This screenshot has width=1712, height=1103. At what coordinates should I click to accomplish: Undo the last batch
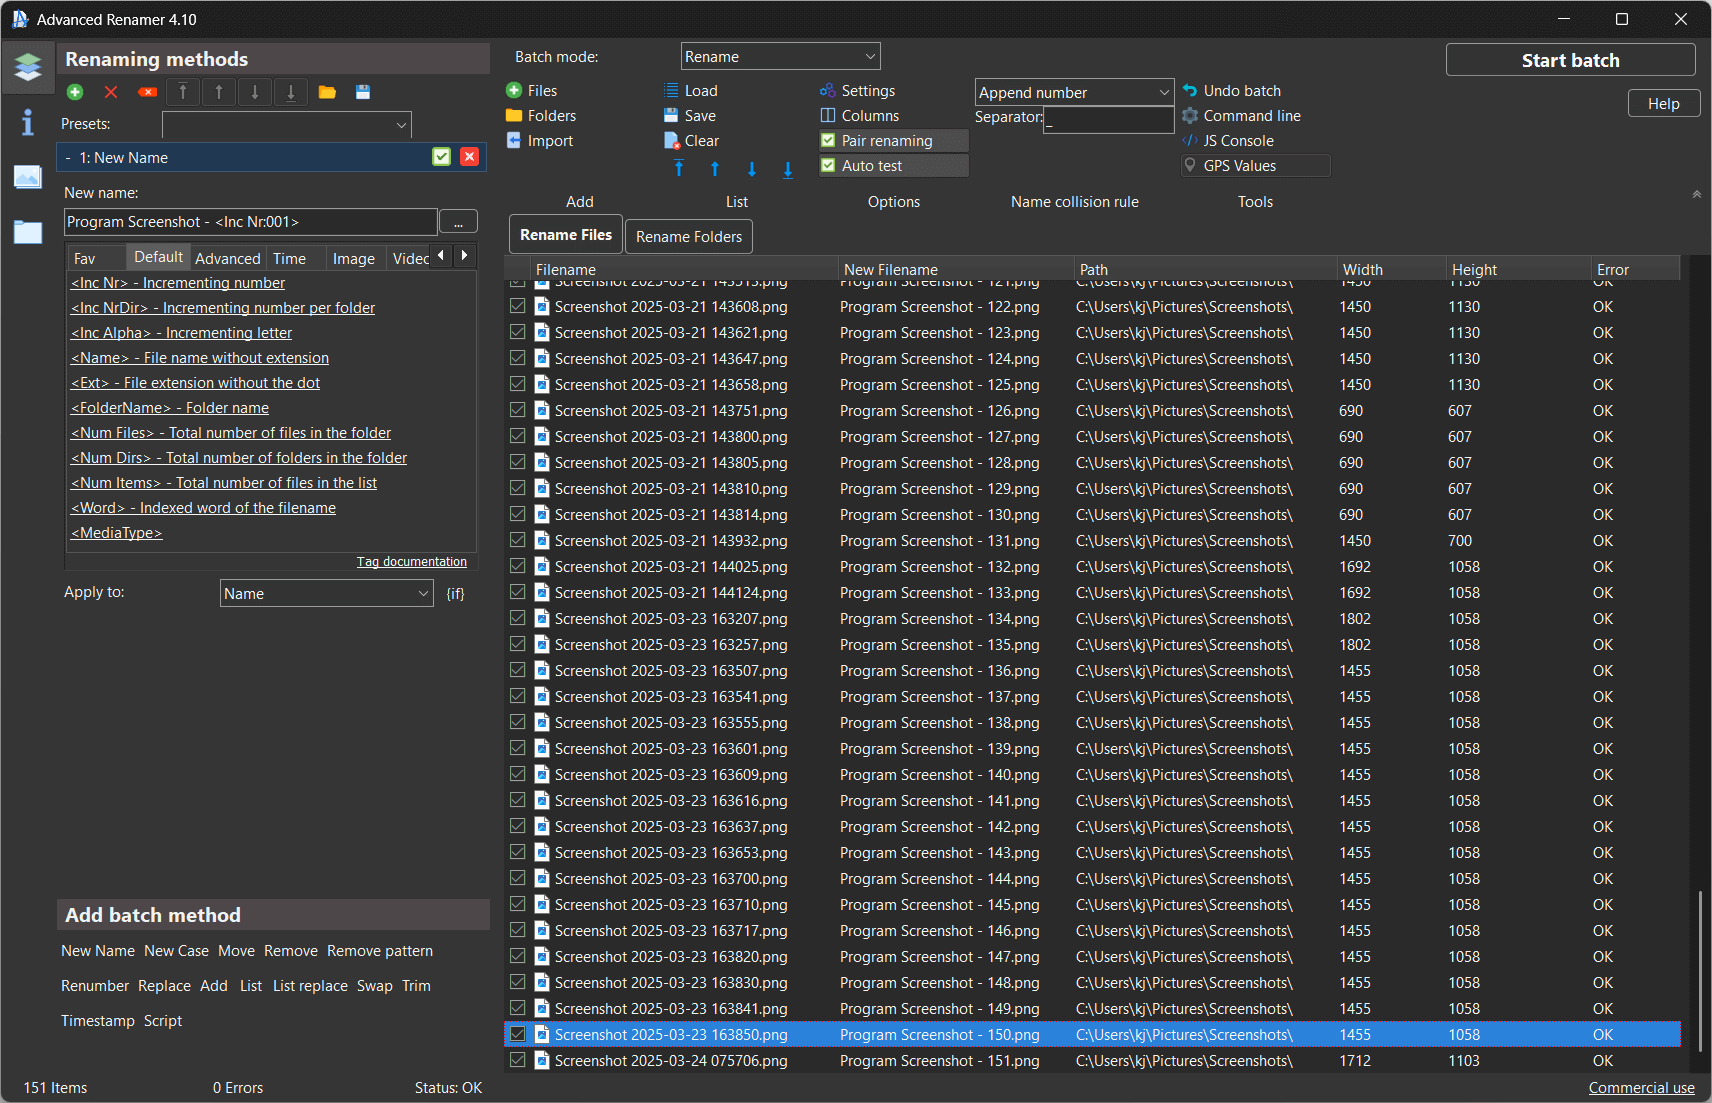(x=1232, y=91)
